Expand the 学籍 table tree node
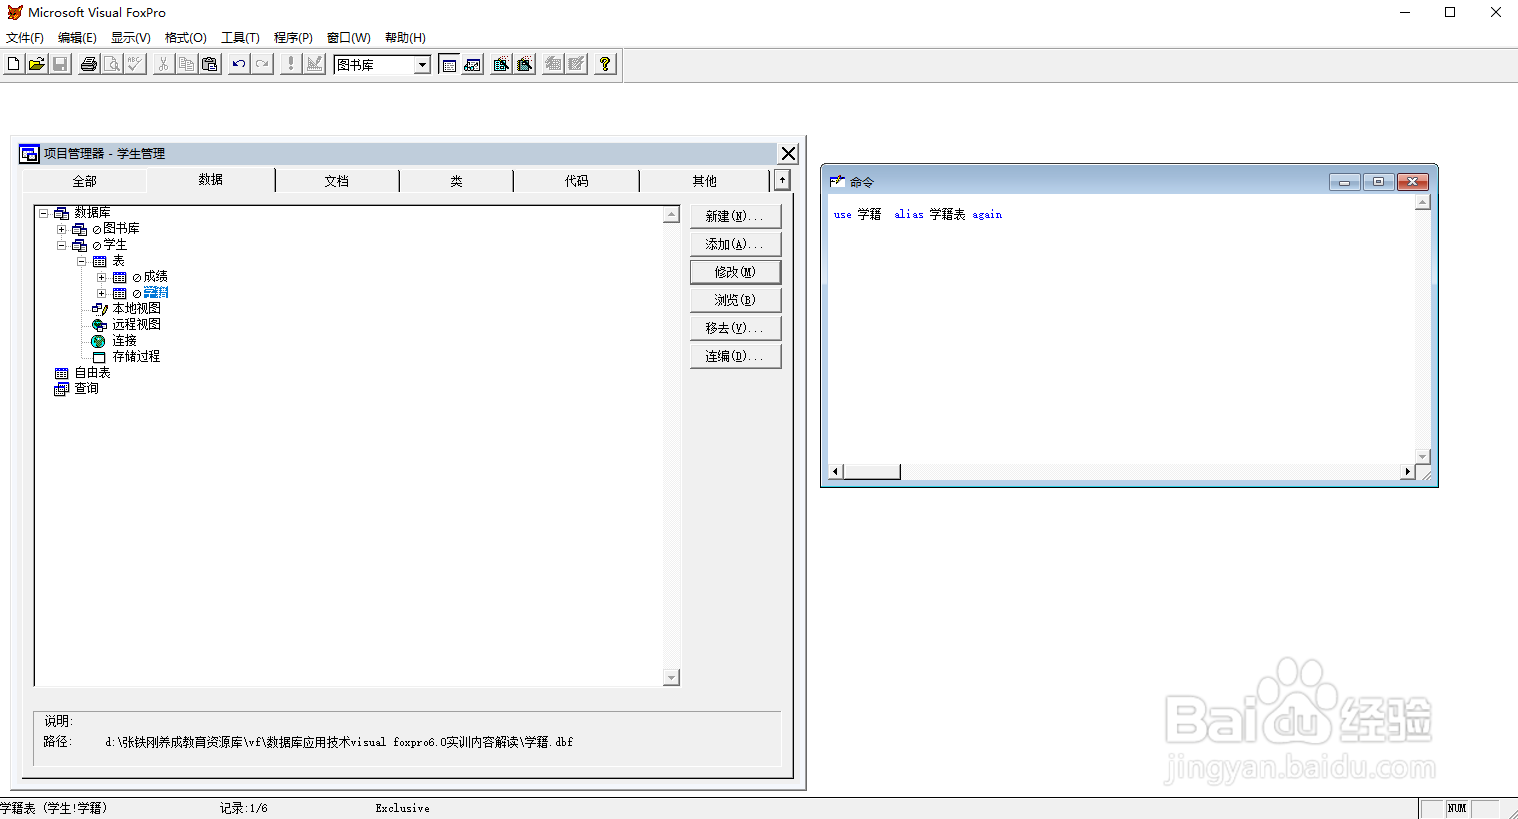 pos(102,293)
